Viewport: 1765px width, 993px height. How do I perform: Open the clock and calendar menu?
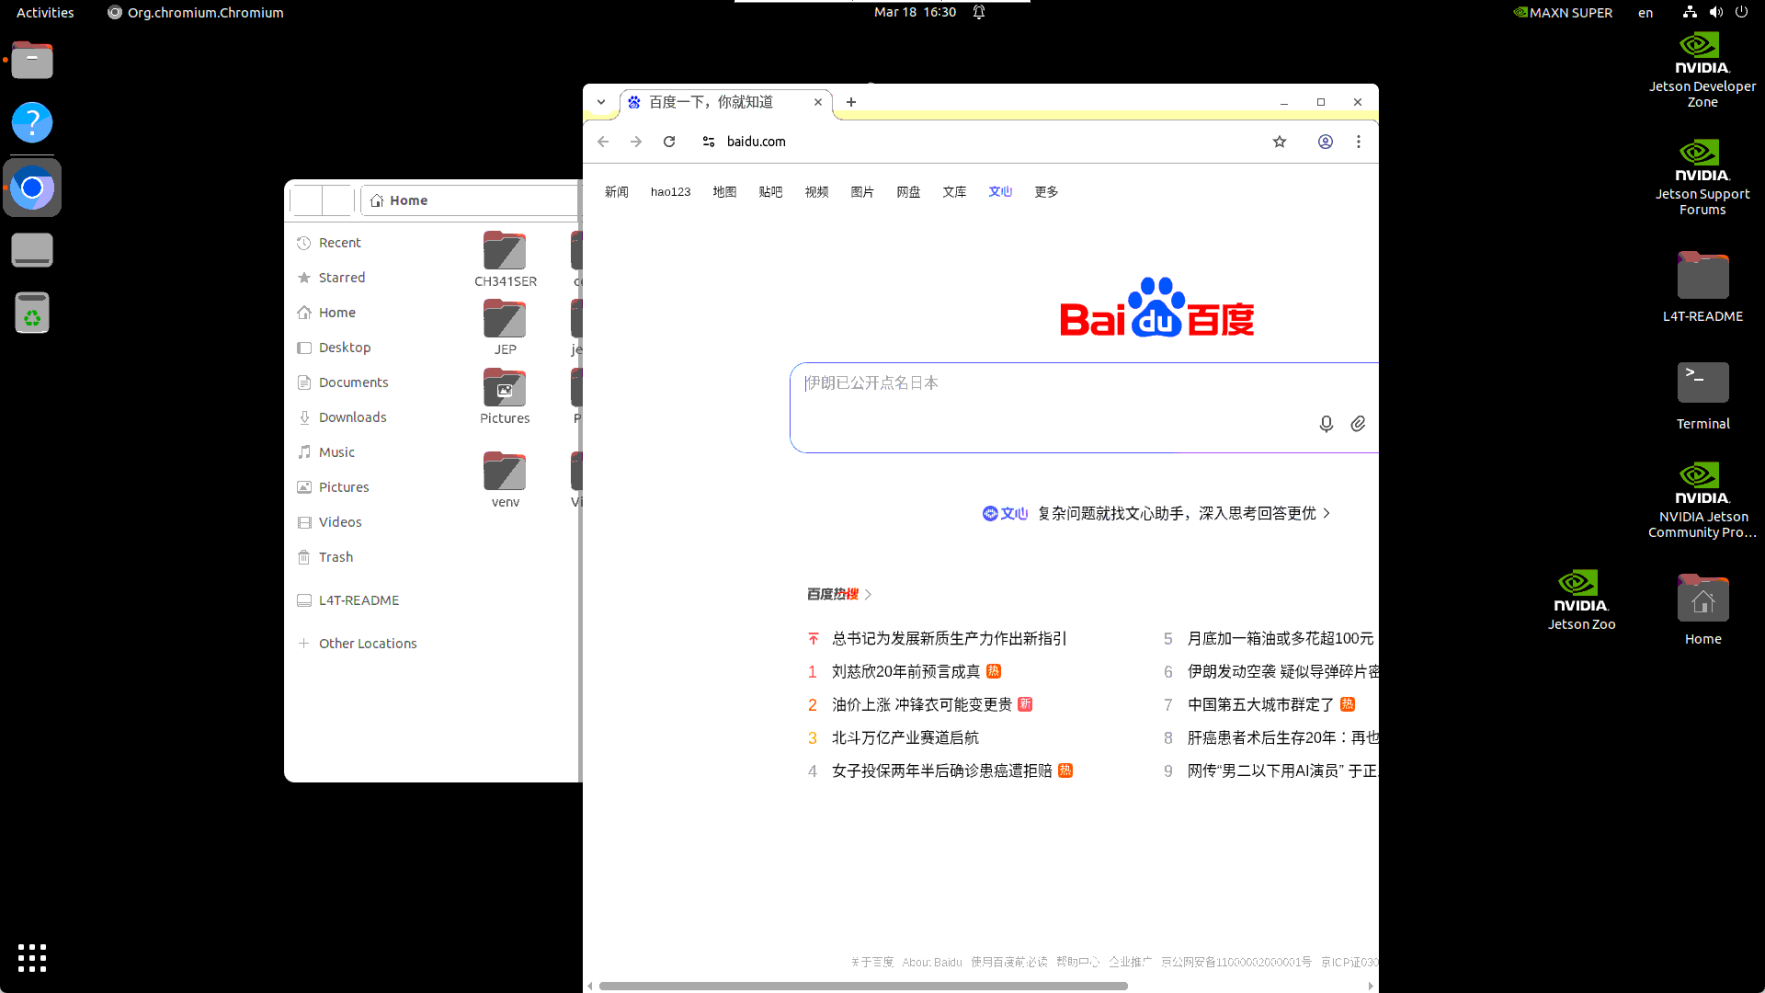915,12
